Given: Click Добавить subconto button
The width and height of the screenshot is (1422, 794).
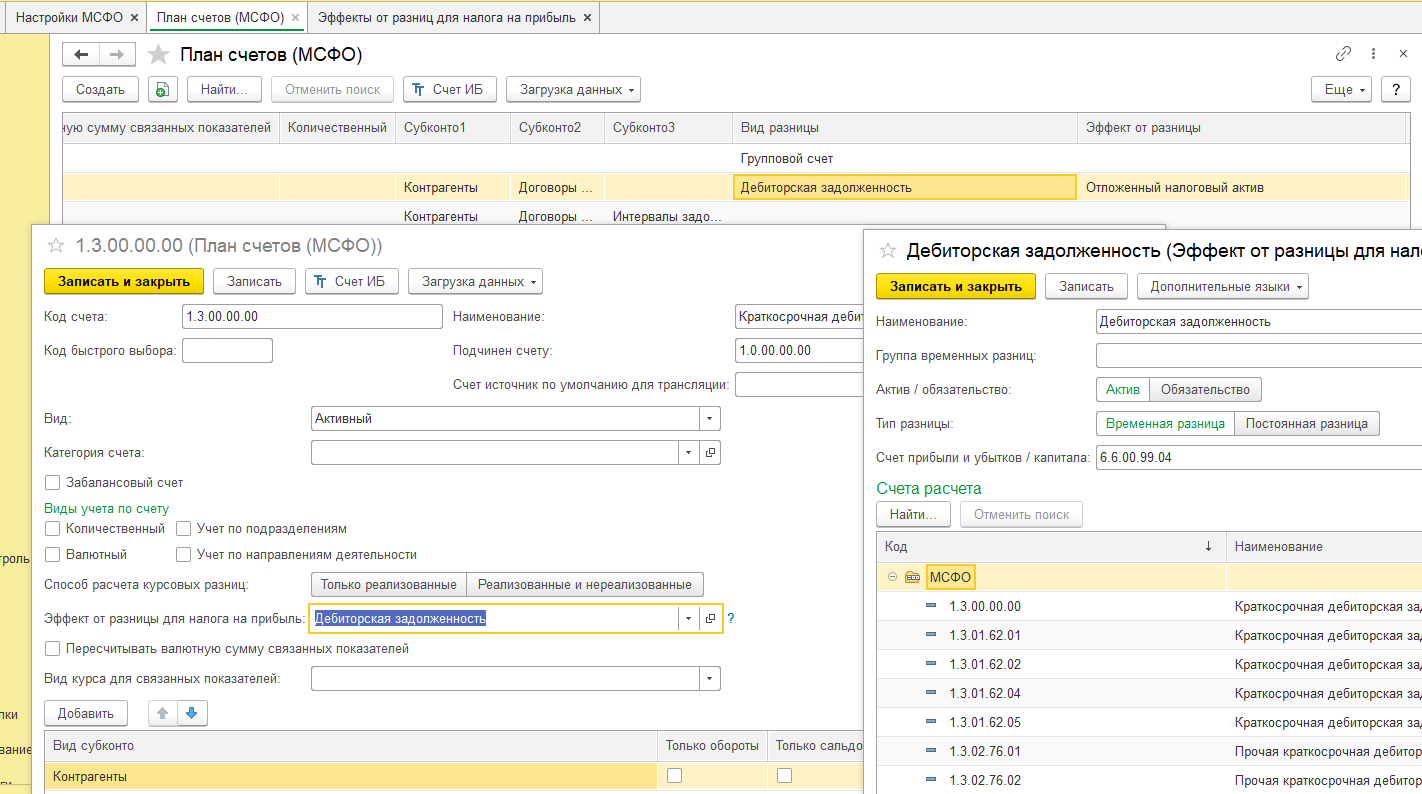Looking at the screenshot, I should 86,713.
